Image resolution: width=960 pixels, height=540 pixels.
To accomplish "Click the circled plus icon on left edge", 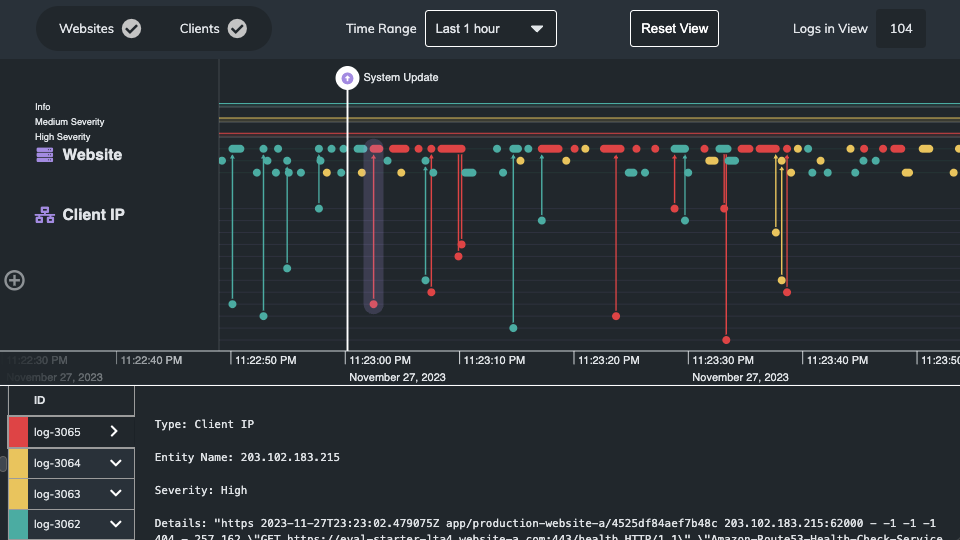I will (14, 280).
